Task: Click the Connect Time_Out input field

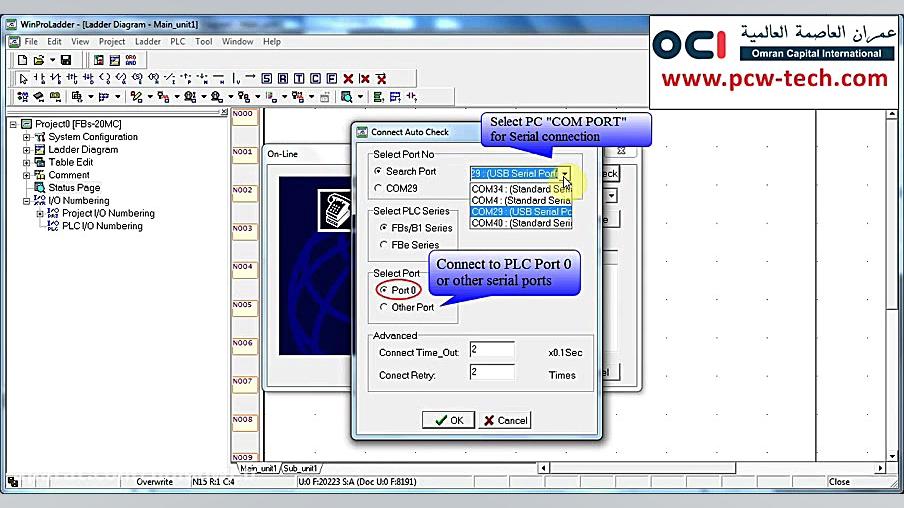Action: 492,351
